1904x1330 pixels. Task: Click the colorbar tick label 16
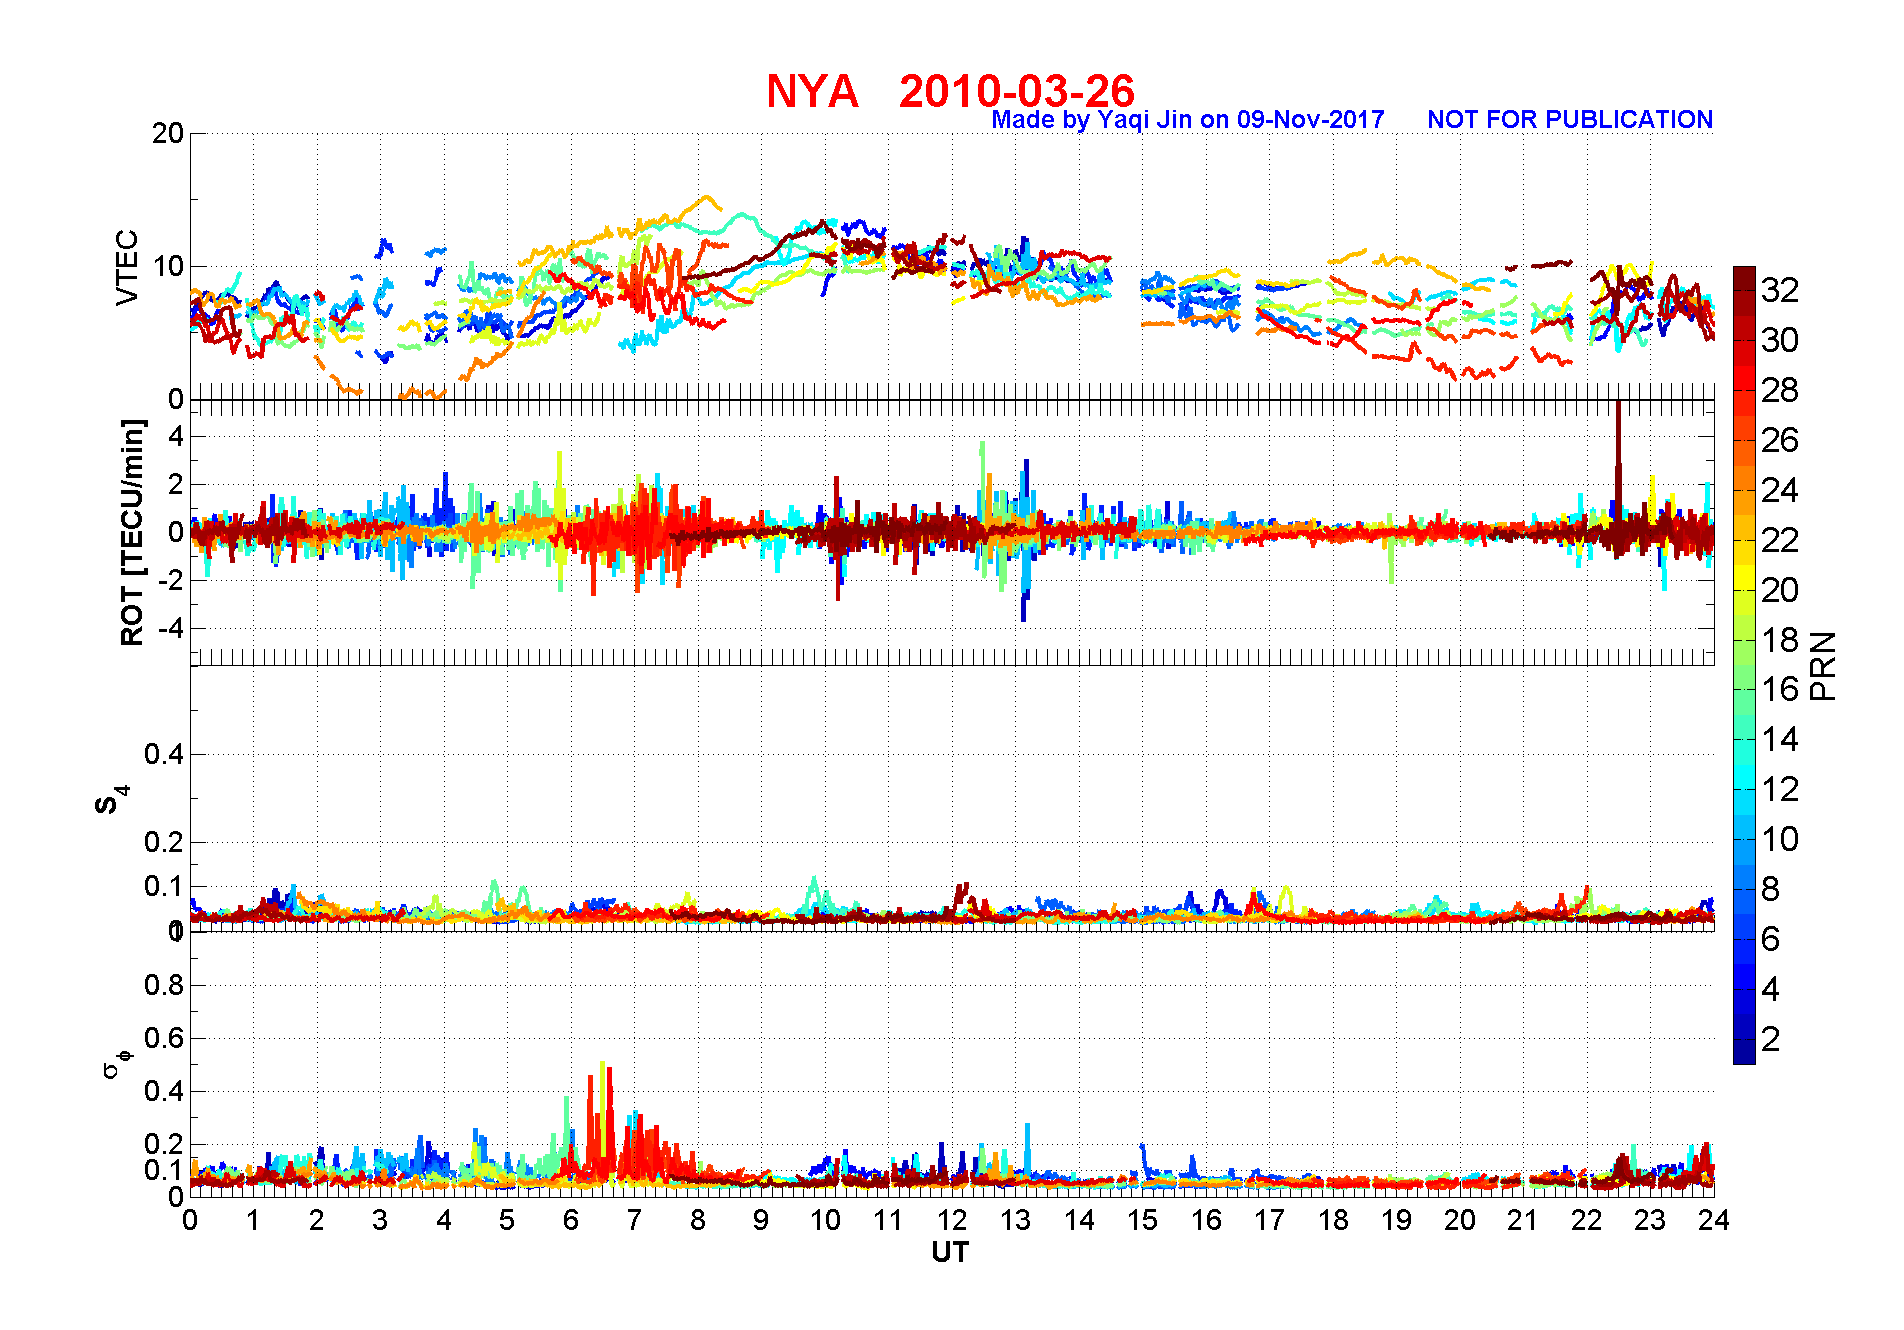(x=1780, y=689)
